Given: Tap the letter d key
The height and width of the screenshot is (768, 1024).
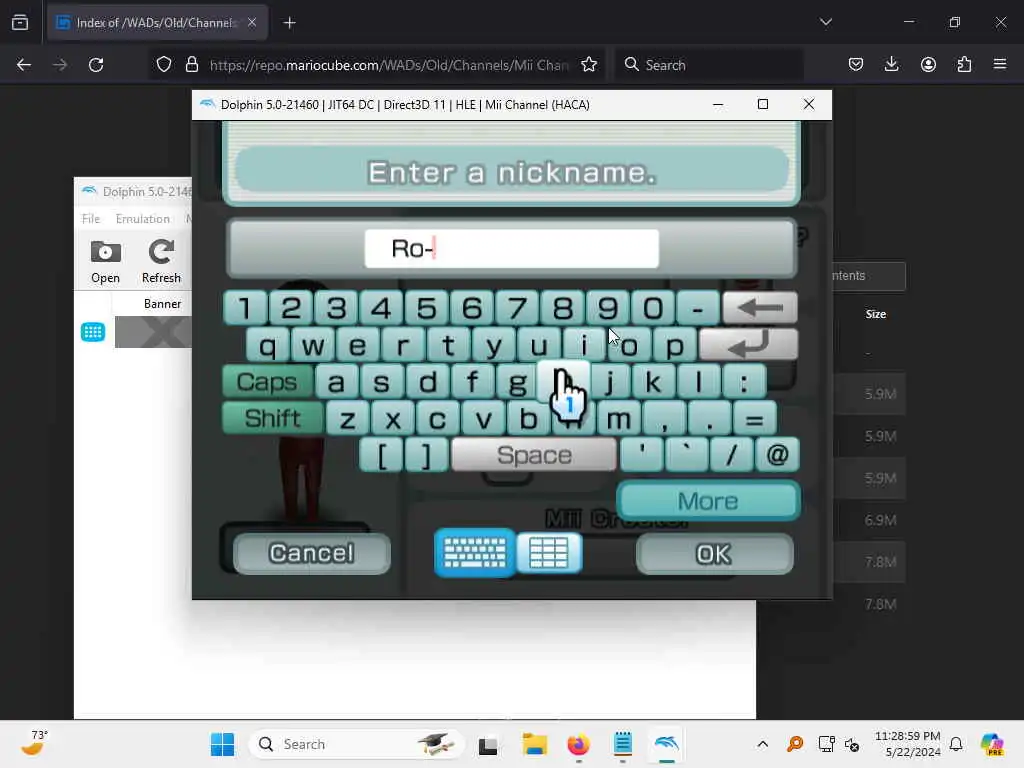Looking at the screenshot, I should [427, 381].
